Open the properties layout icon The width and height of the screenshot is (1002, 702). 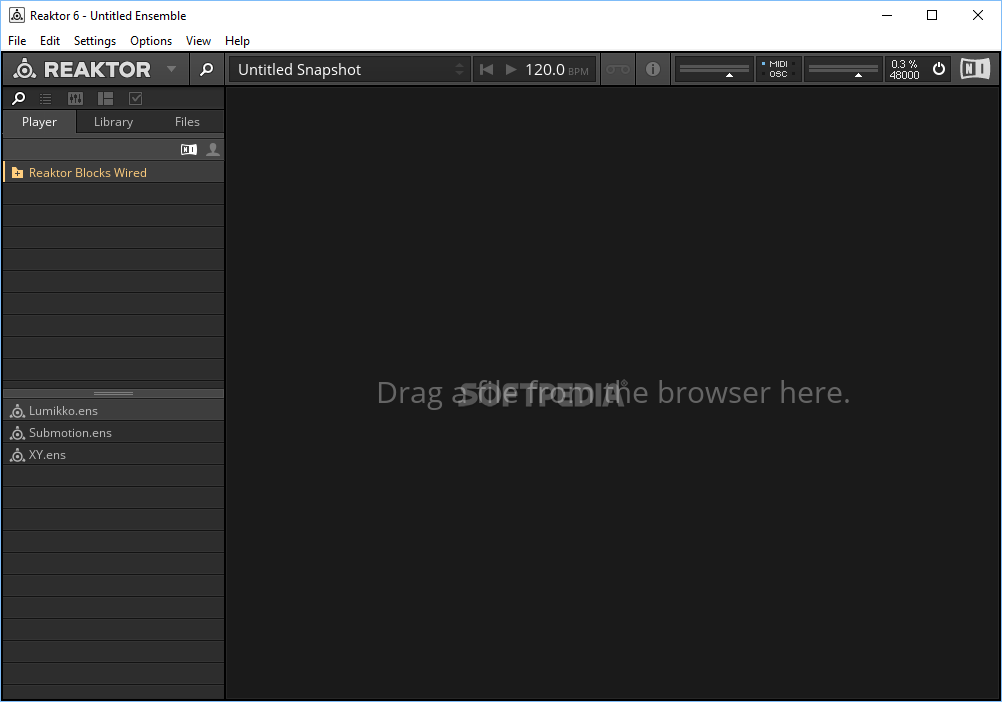click(105, 98)
